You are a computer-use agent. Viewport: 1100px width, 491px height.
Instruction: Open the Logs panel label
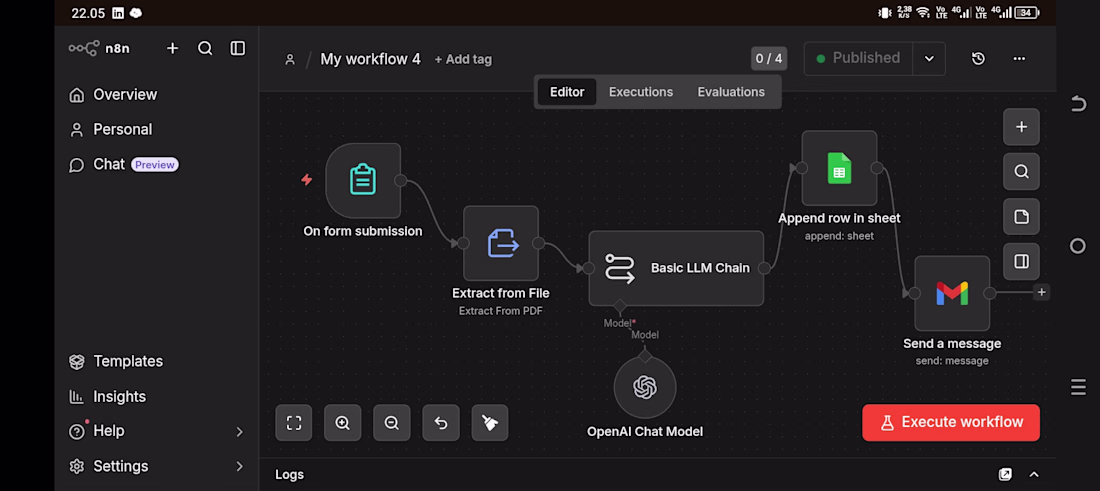tap(290, 475)
